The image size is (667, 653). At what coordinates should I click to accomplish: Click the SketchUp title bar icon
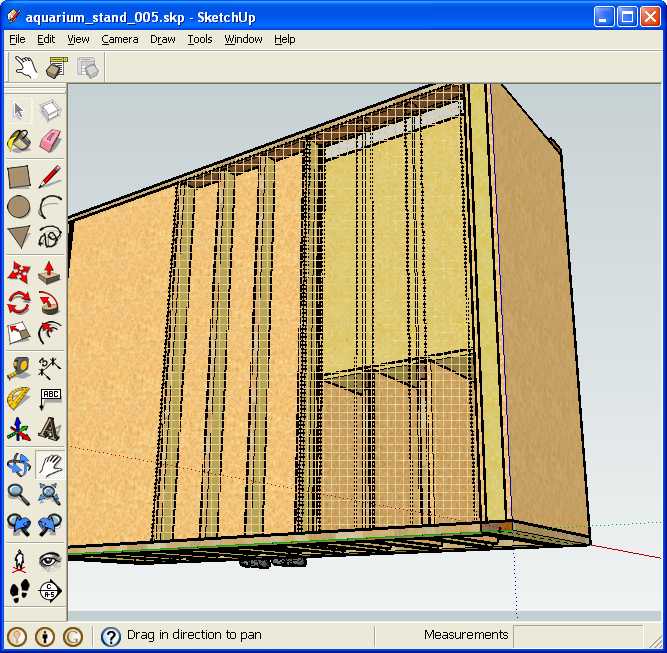point(14,17)
